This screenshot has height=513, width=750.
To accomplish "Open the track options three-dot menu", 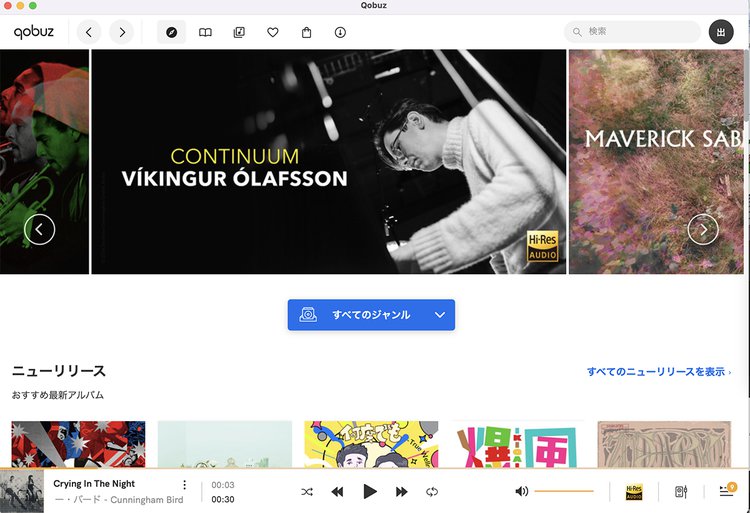I will (x=185, y=485).
